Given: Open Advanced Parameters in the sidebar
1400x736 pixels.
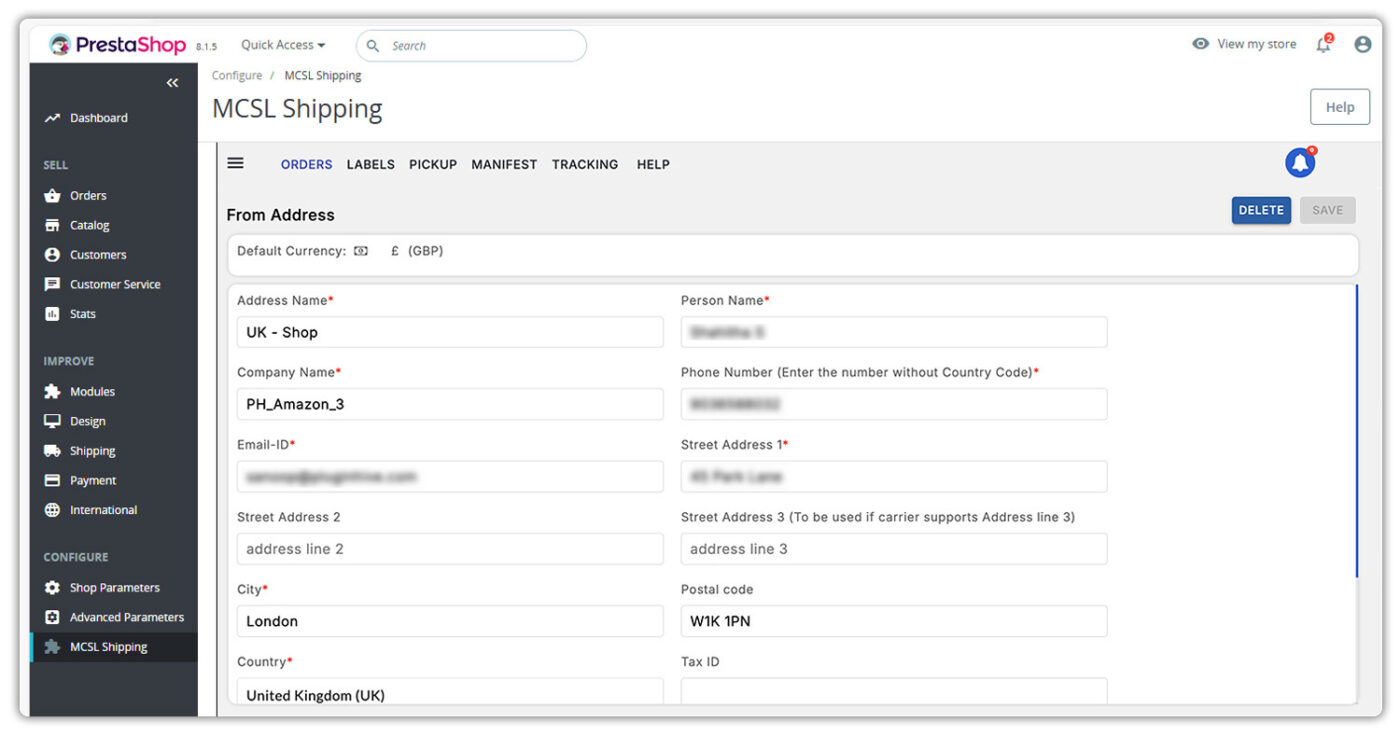Looking at the screenshot, I should click(x=126, y=617).
